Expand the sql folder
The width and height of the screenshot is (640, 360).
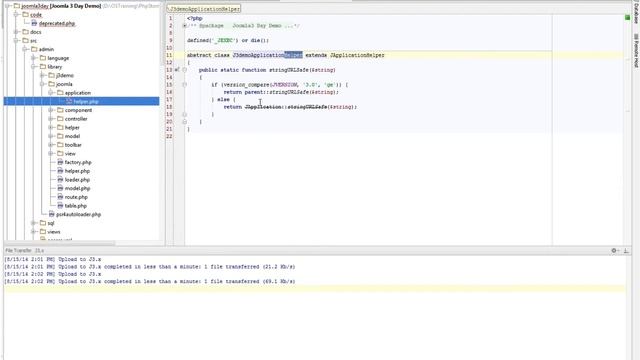pyautogui.click(x=34, y=223)
